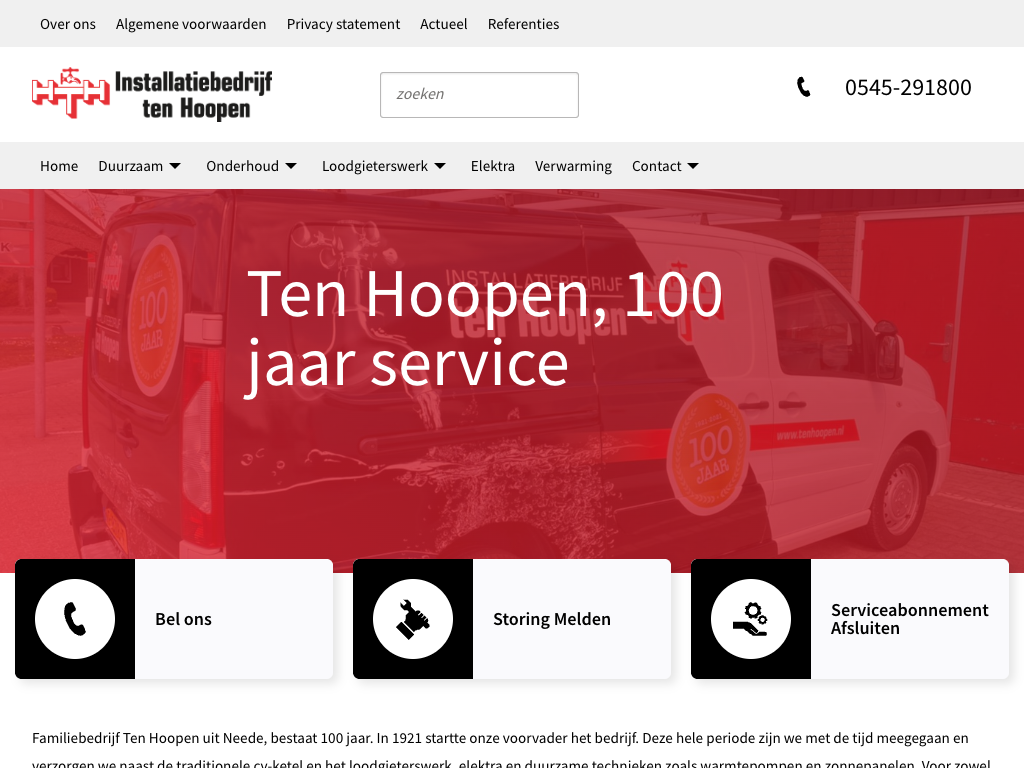Open the Referenties link
The height and width of the screenshot is (768, 1024).
pos(523,24)
